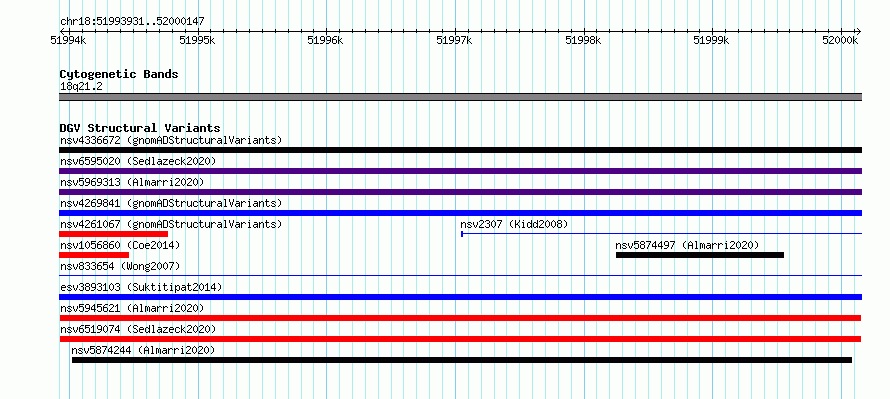
Task: Click the 51994k ruler tick label
Action: (x=69, y=40)
